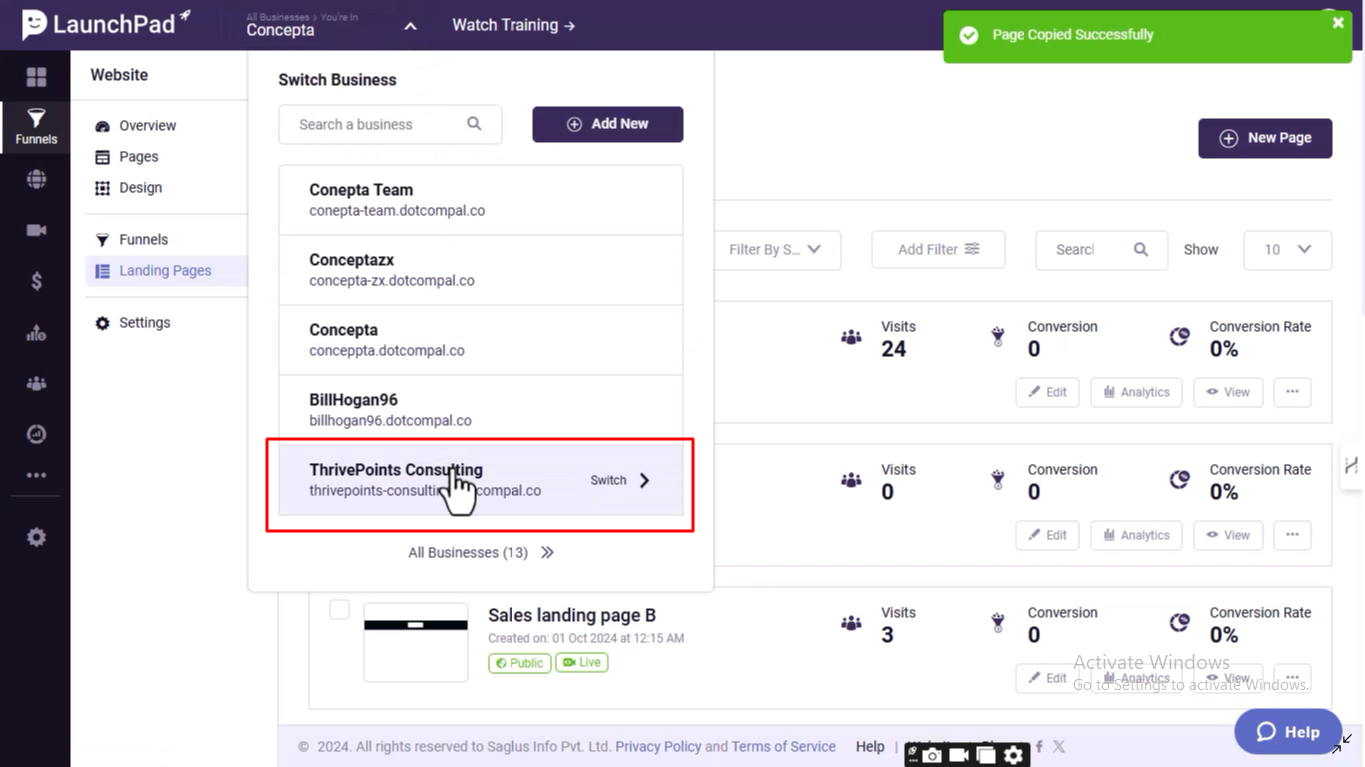
Task: Tick the checkbox for Sales landing page B
Action: click(339, 609)
